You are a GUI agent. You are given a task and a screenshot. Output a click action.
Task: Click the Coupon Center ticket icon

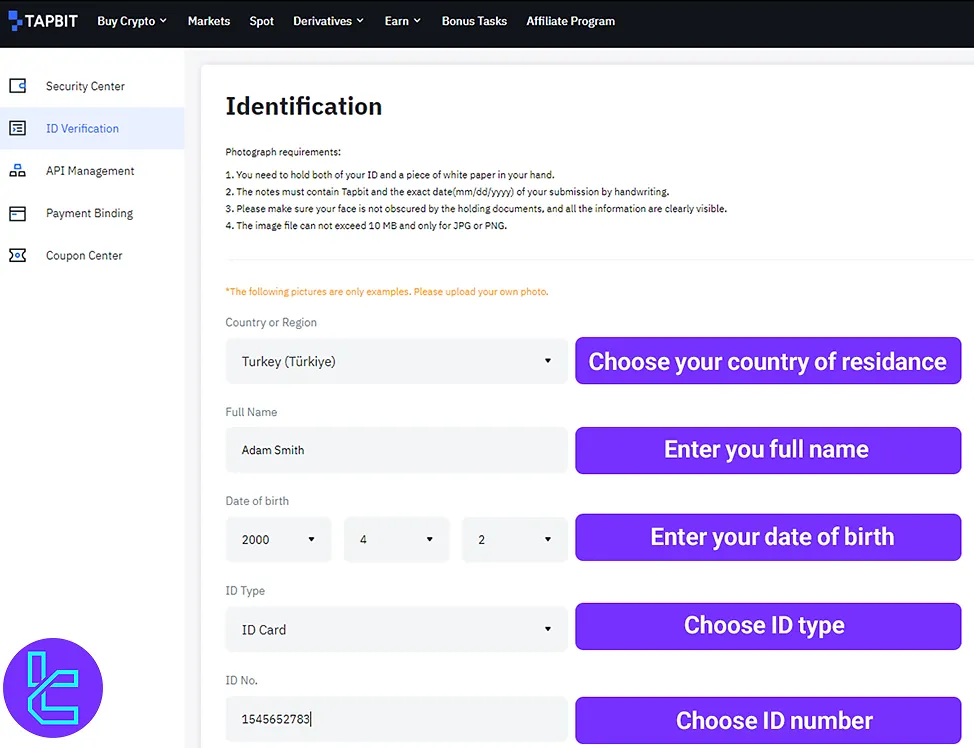tap(17, 255)
